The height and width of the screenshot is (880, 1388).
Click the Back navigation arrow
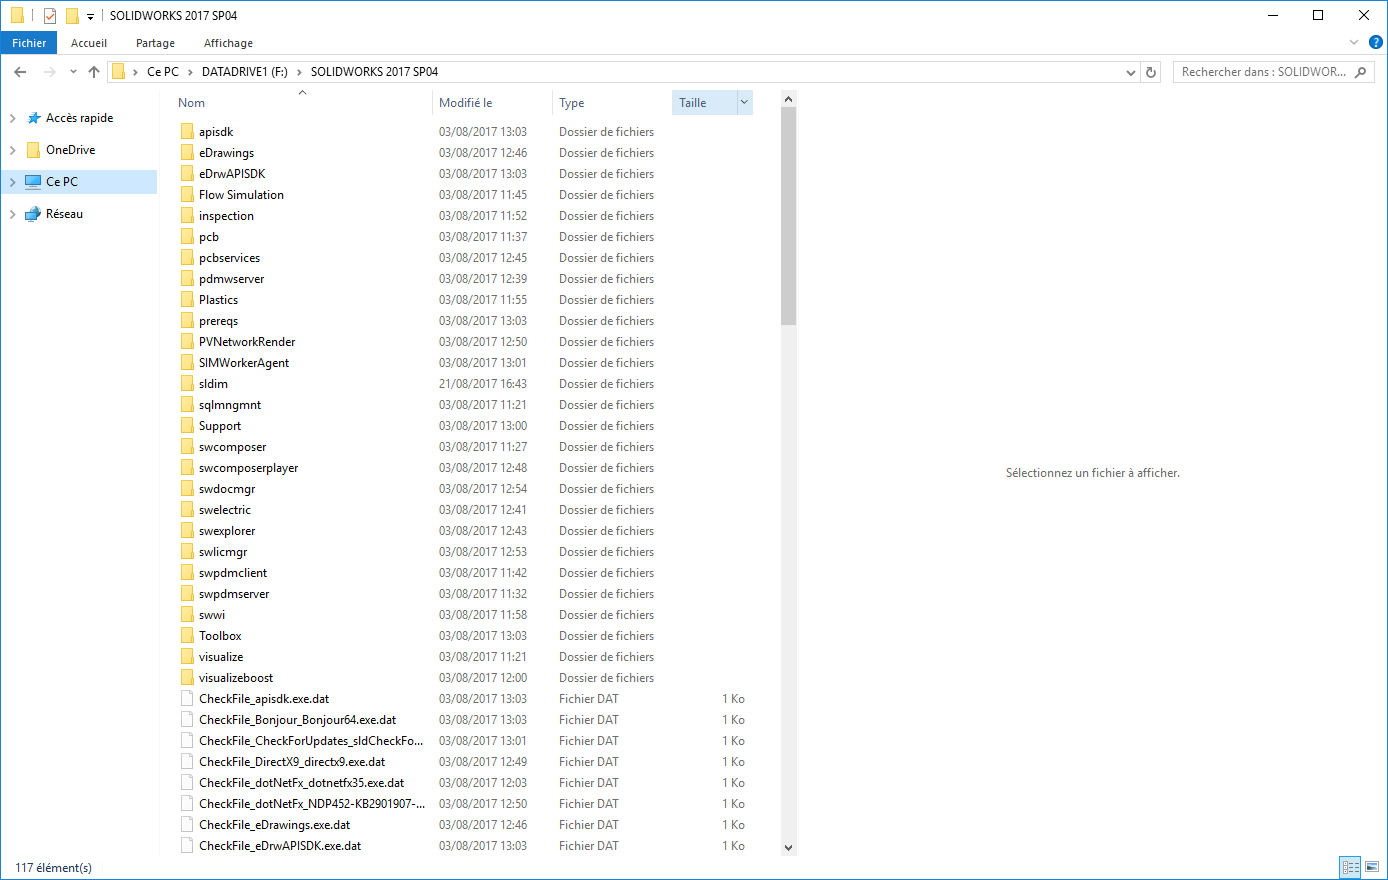coord(20,72)
